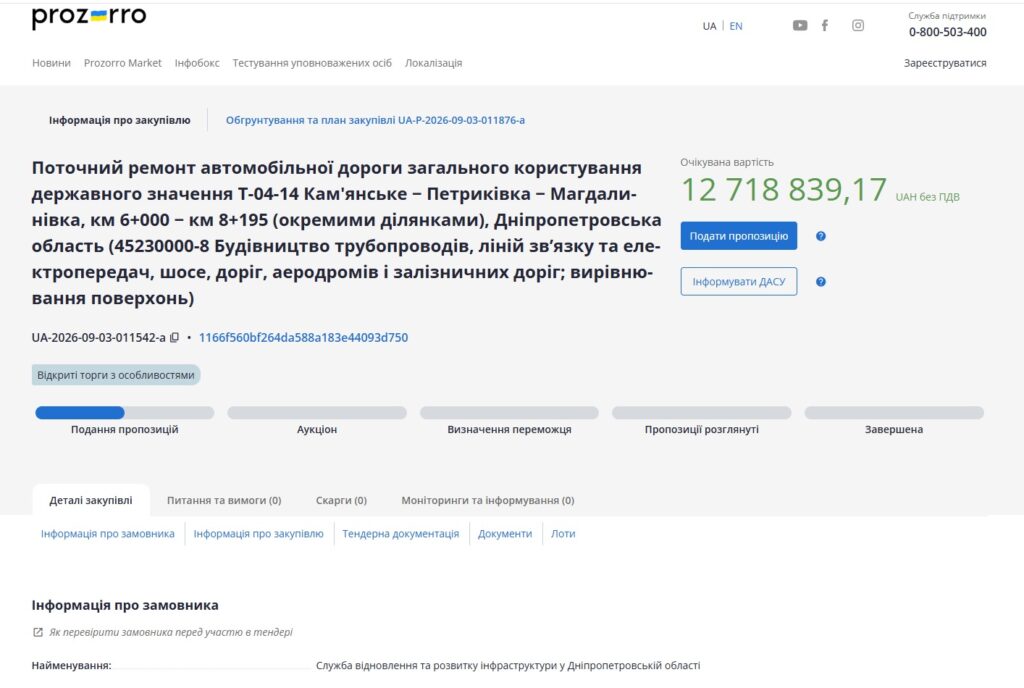Copy tender ID UA-2026-09-03-011542-a with copy icon
Viewport: 1024px width, 688px height.
tap(174, 337)
